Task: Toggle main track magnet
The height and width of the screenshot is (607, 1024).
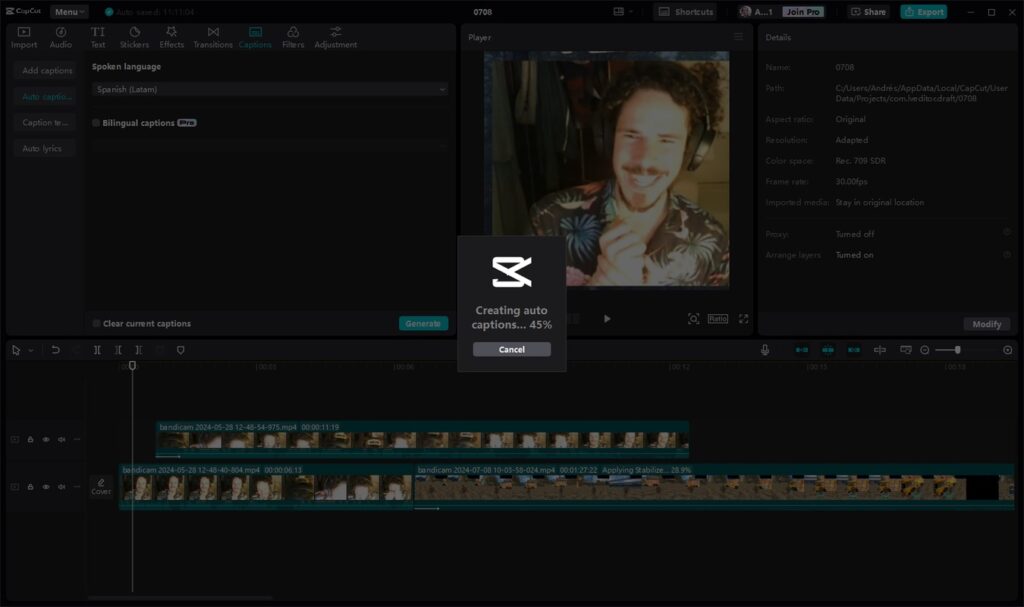Action: [x=802, y=350]
